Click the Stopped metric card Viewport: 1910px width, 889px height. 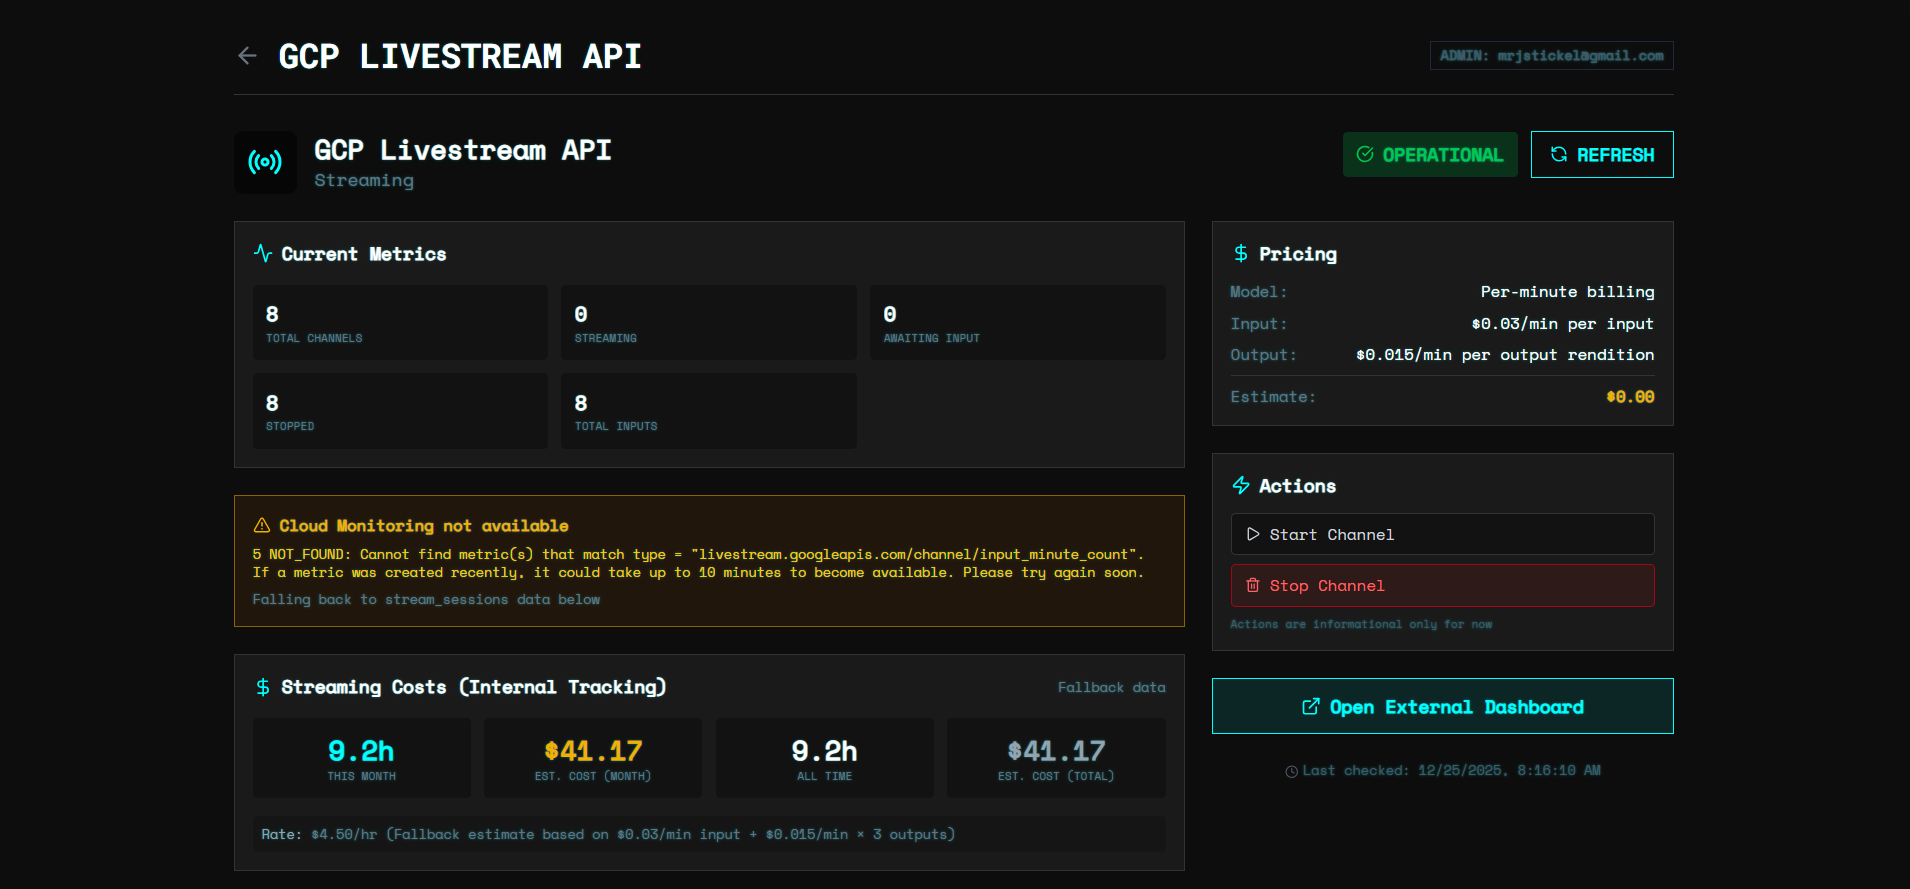point(400,411)
